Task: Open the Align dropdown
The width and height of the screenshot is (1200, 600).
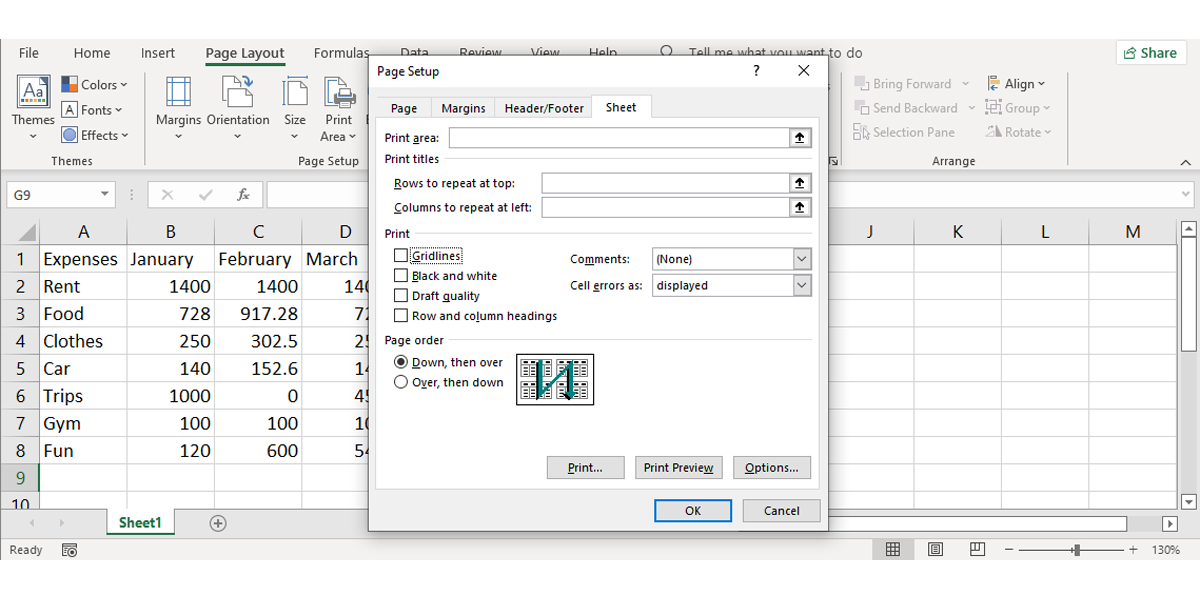Action: tap(1015, 84)
